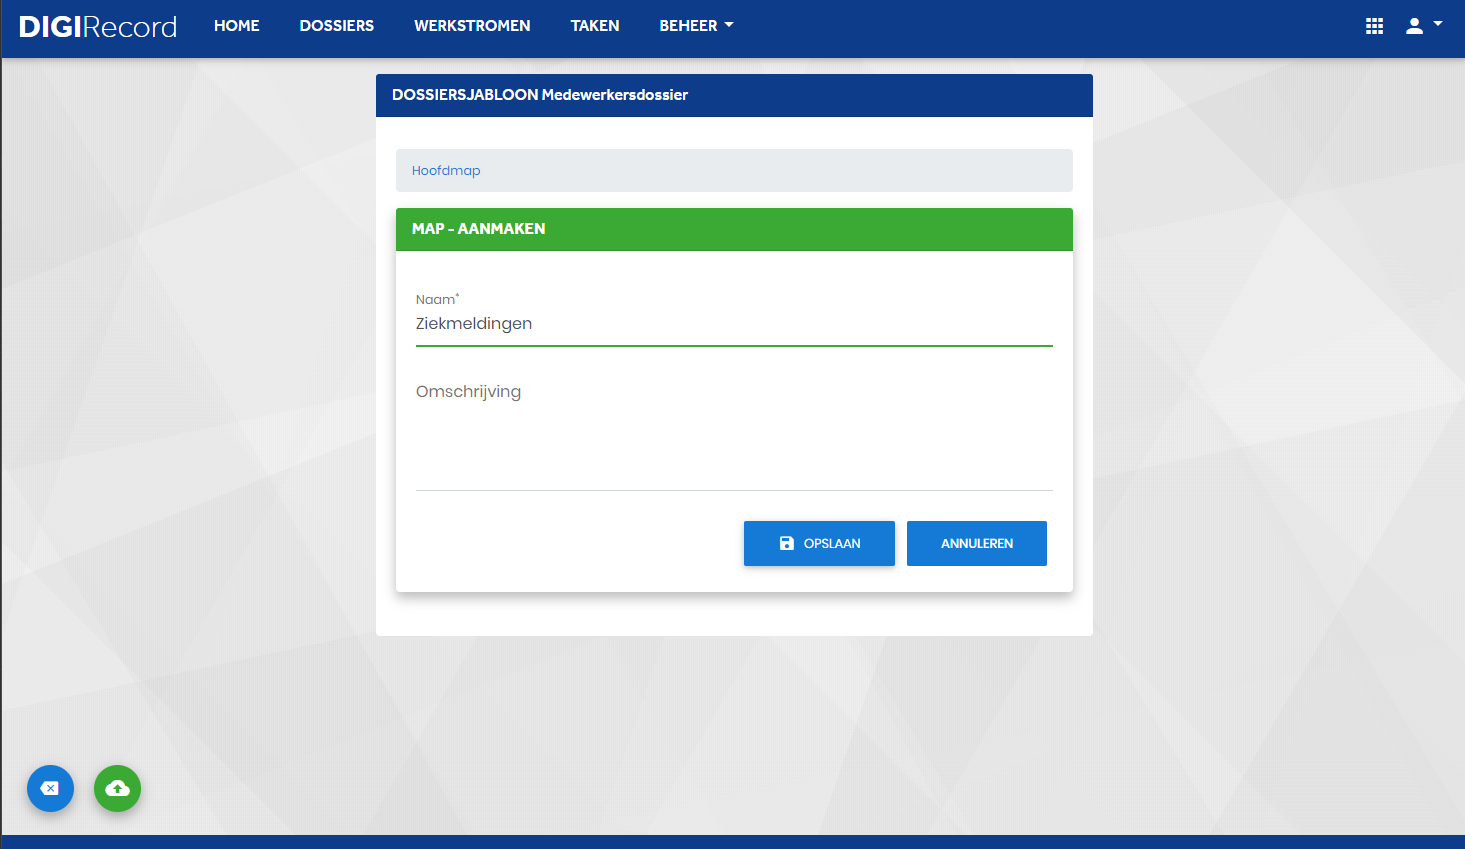Open the Werkstromen menu item

(x=472, y=26)
